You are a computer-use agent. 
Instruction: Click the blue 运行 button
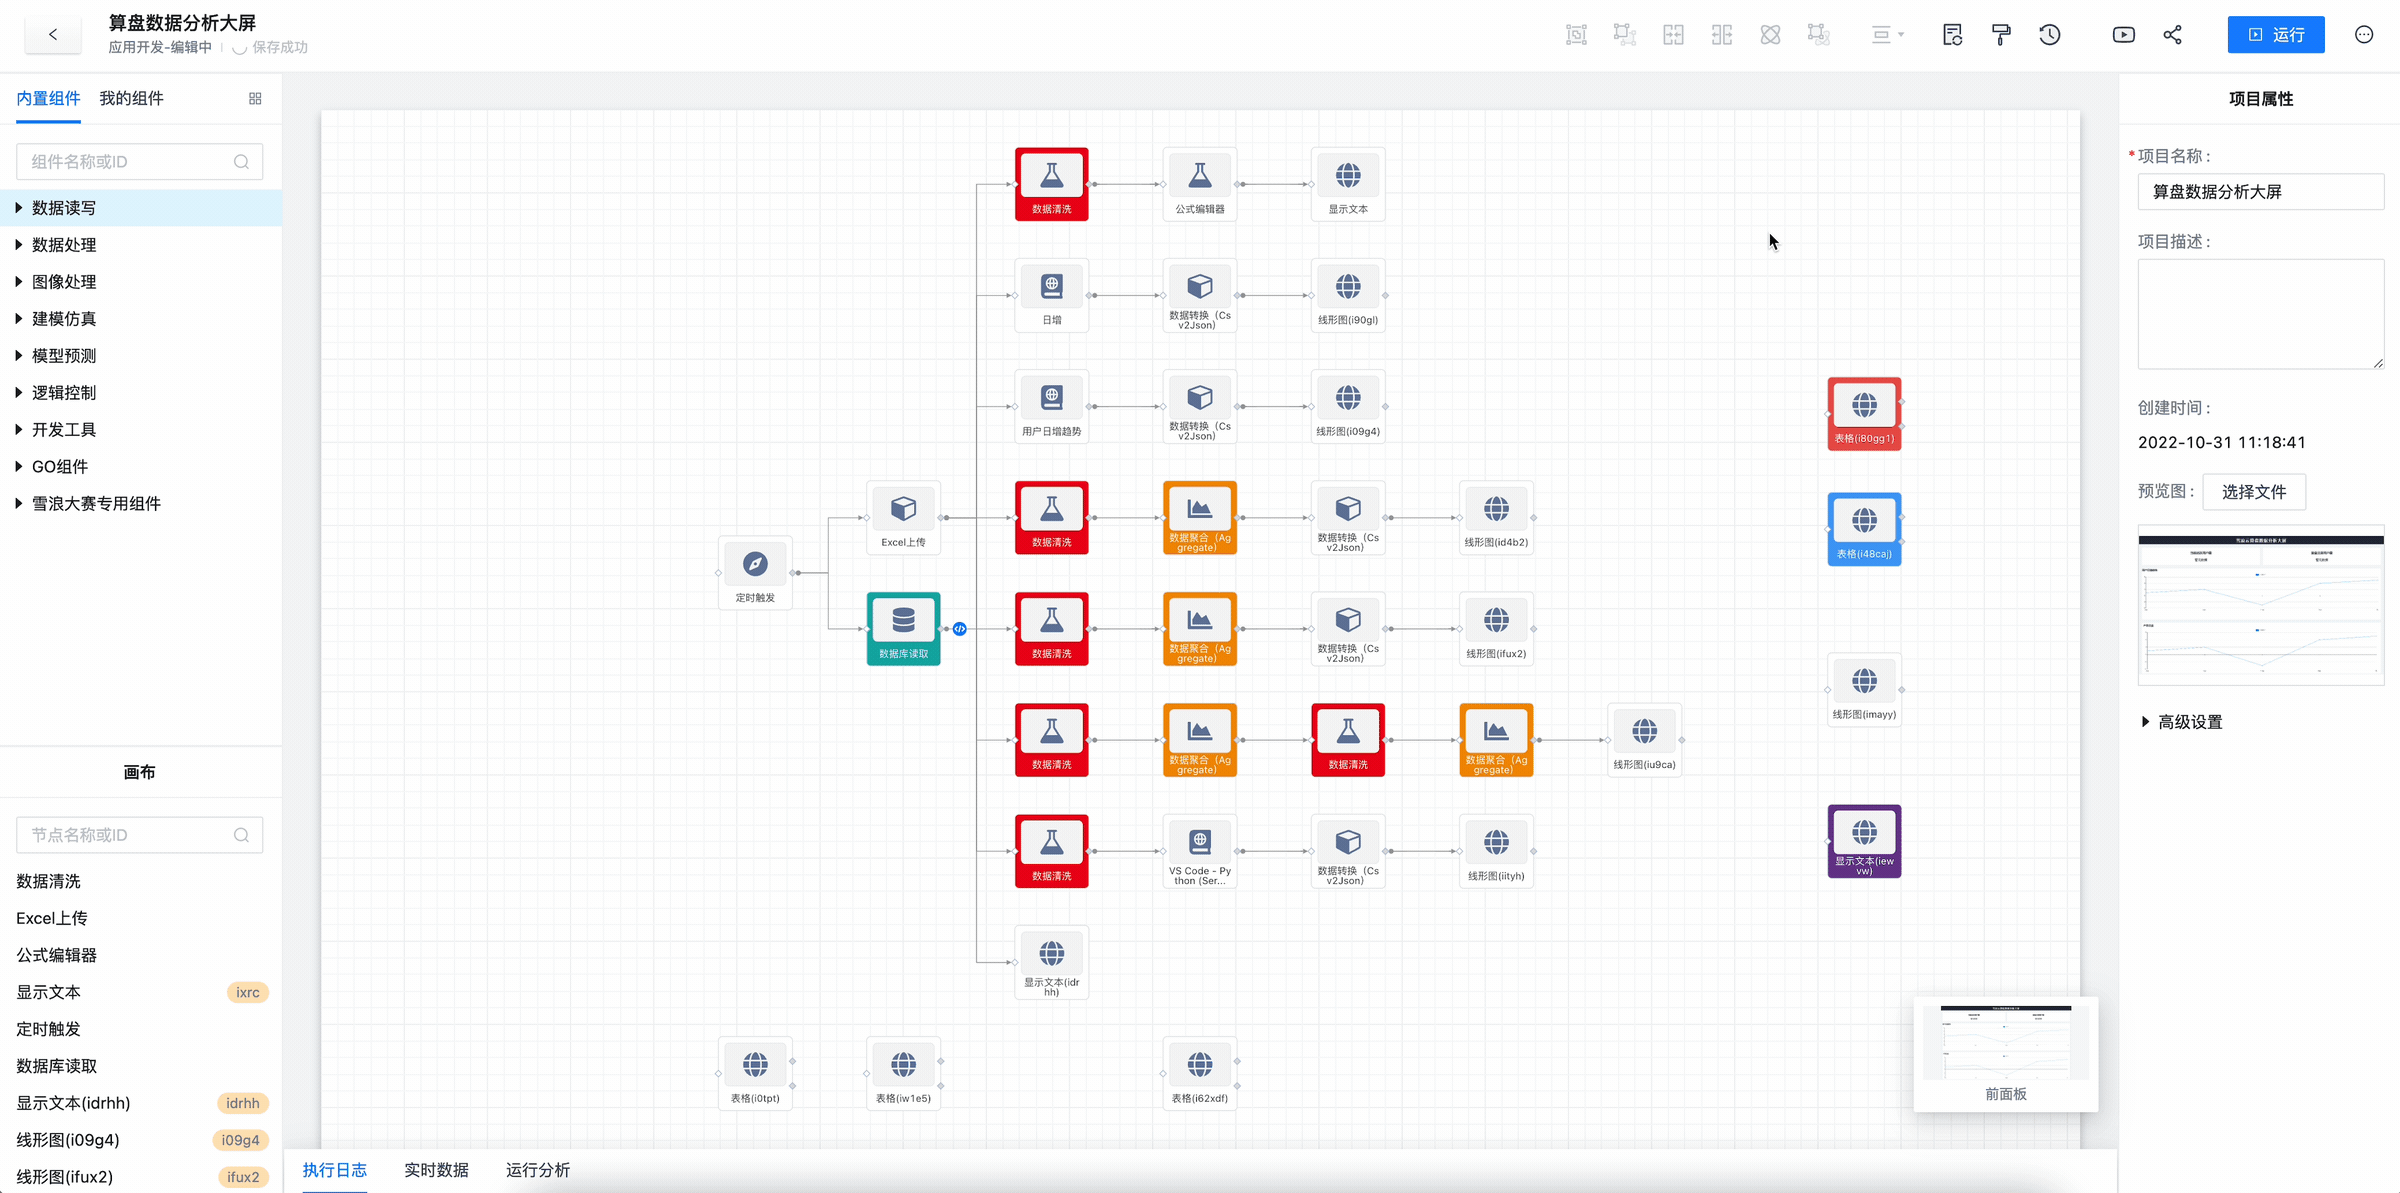pyautogui.click(x=2275, y=35)
